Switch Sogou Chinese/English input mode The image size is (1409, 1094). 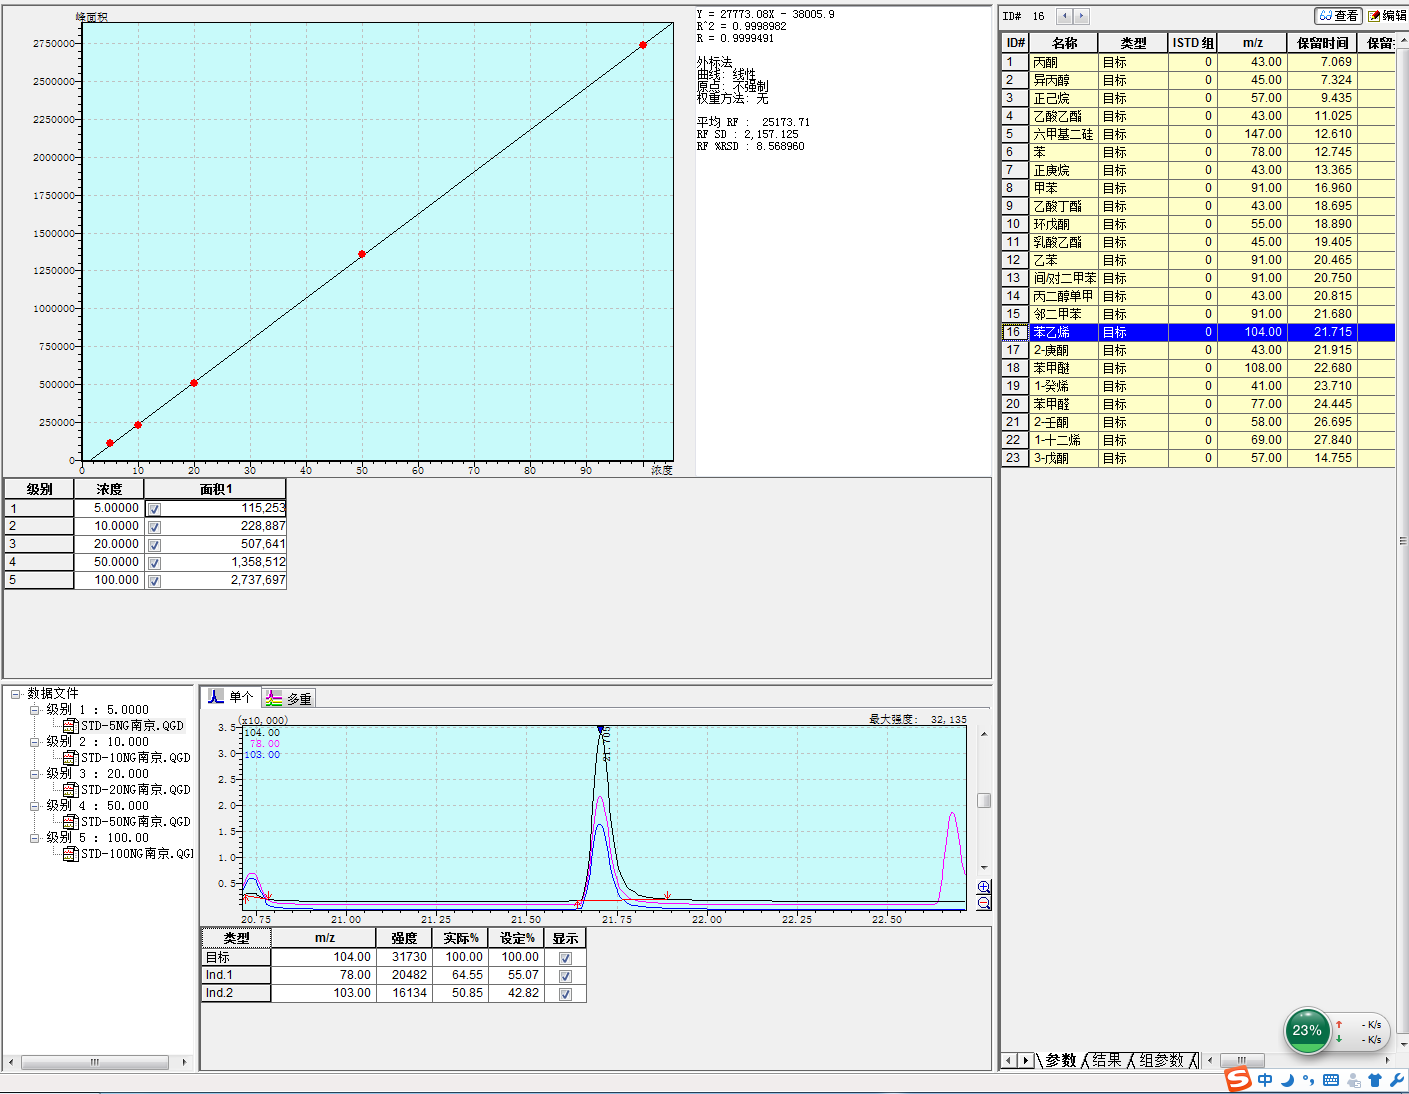1265,1080
